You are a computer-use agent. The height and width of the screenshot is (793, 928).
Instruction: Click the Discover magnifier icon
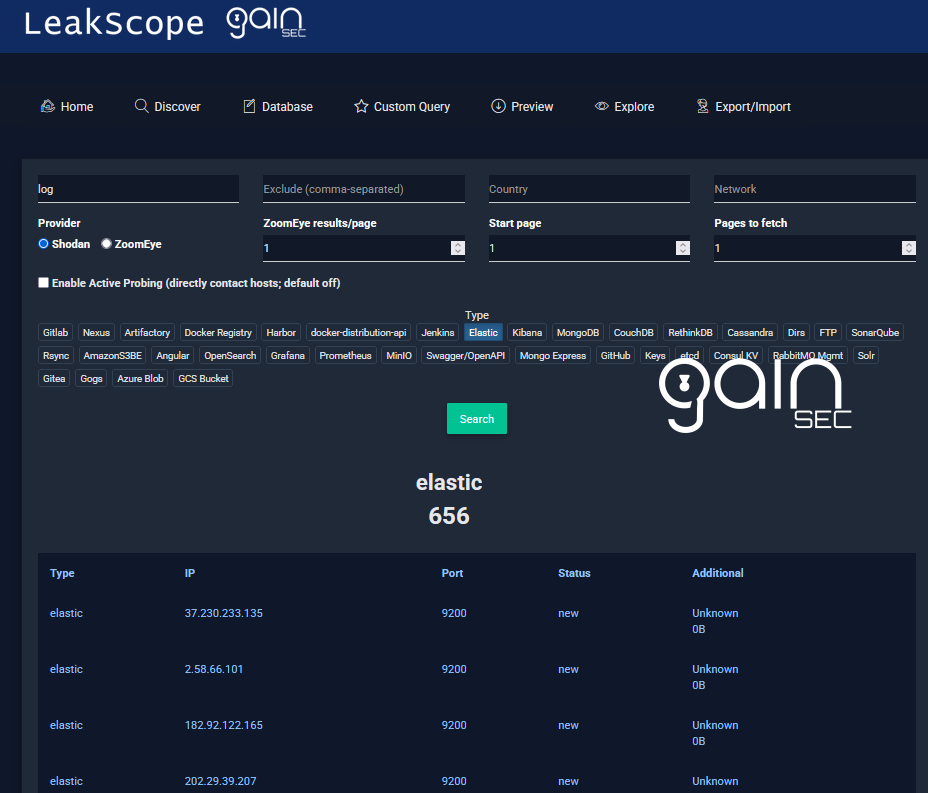tap(141, 106)
